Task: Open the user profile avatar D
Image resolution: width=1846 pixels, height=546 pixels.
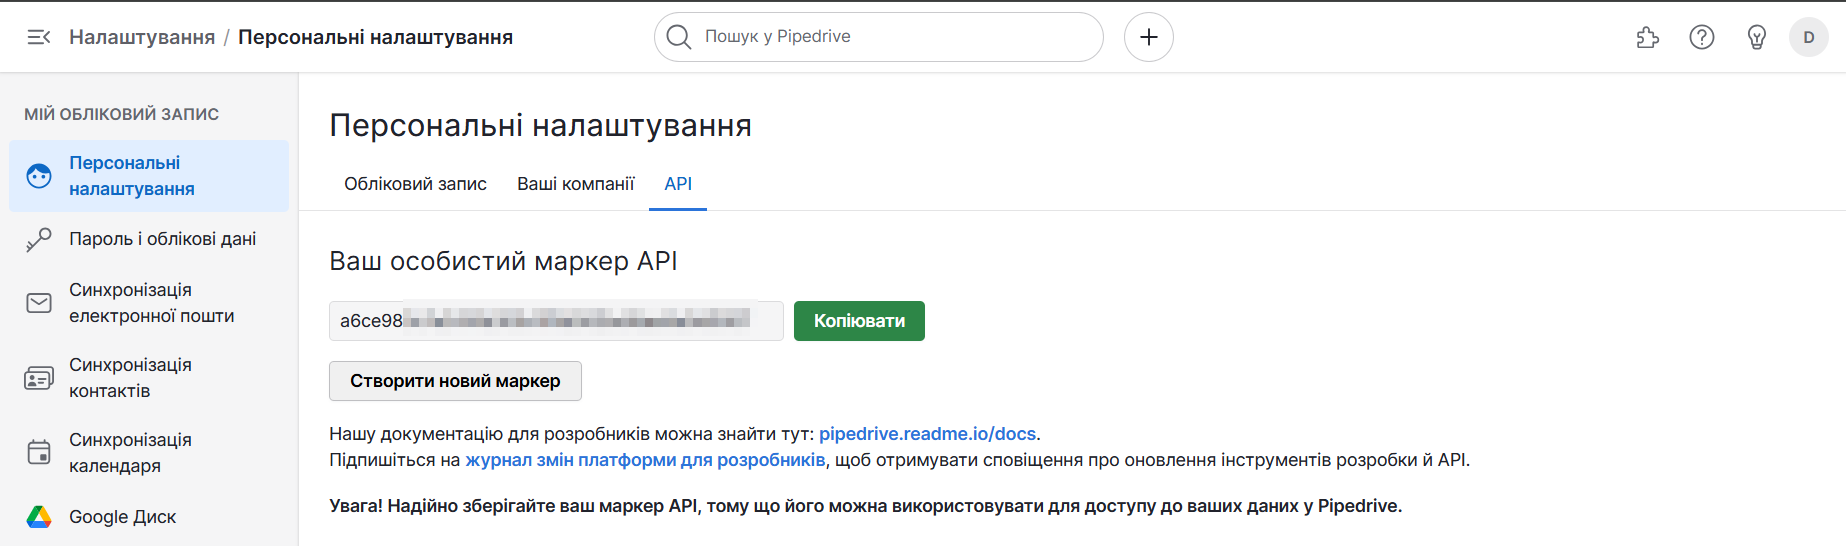Action: [1808, 37]
